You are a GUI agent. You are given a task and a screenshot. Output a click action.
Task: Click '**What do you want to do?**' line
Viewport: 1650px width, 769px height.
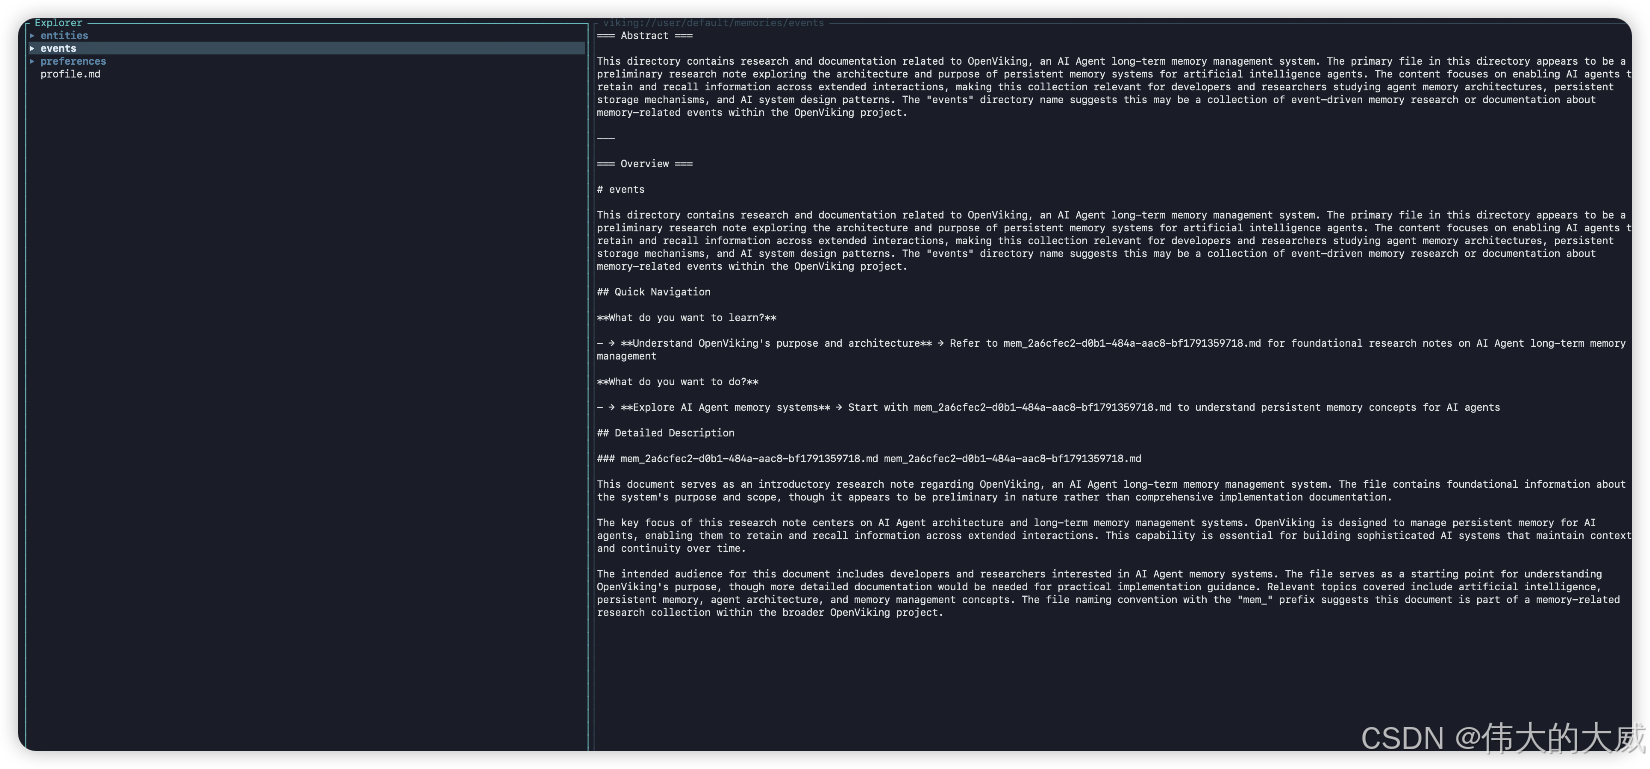678,382
